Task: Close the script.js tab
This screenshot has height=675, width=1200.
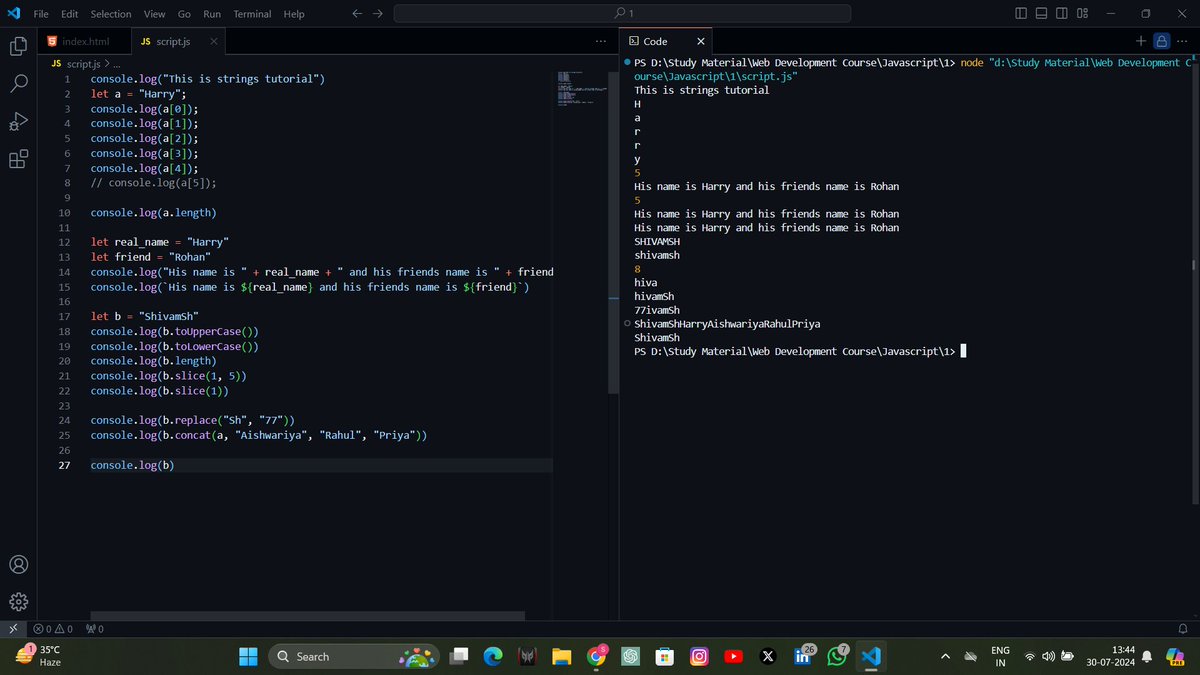Action: (x=214, y=42)
